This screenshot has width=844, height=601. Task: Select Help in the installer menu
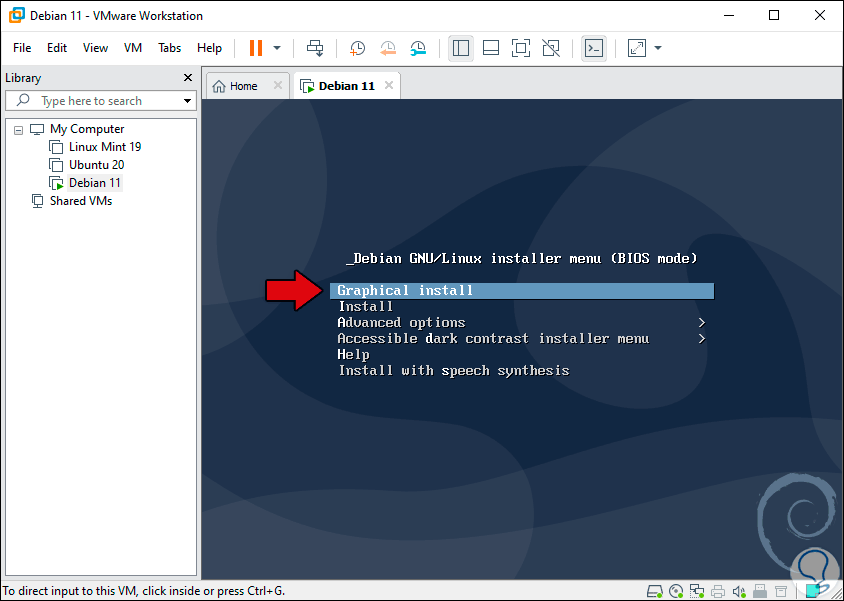pos(353,355)
